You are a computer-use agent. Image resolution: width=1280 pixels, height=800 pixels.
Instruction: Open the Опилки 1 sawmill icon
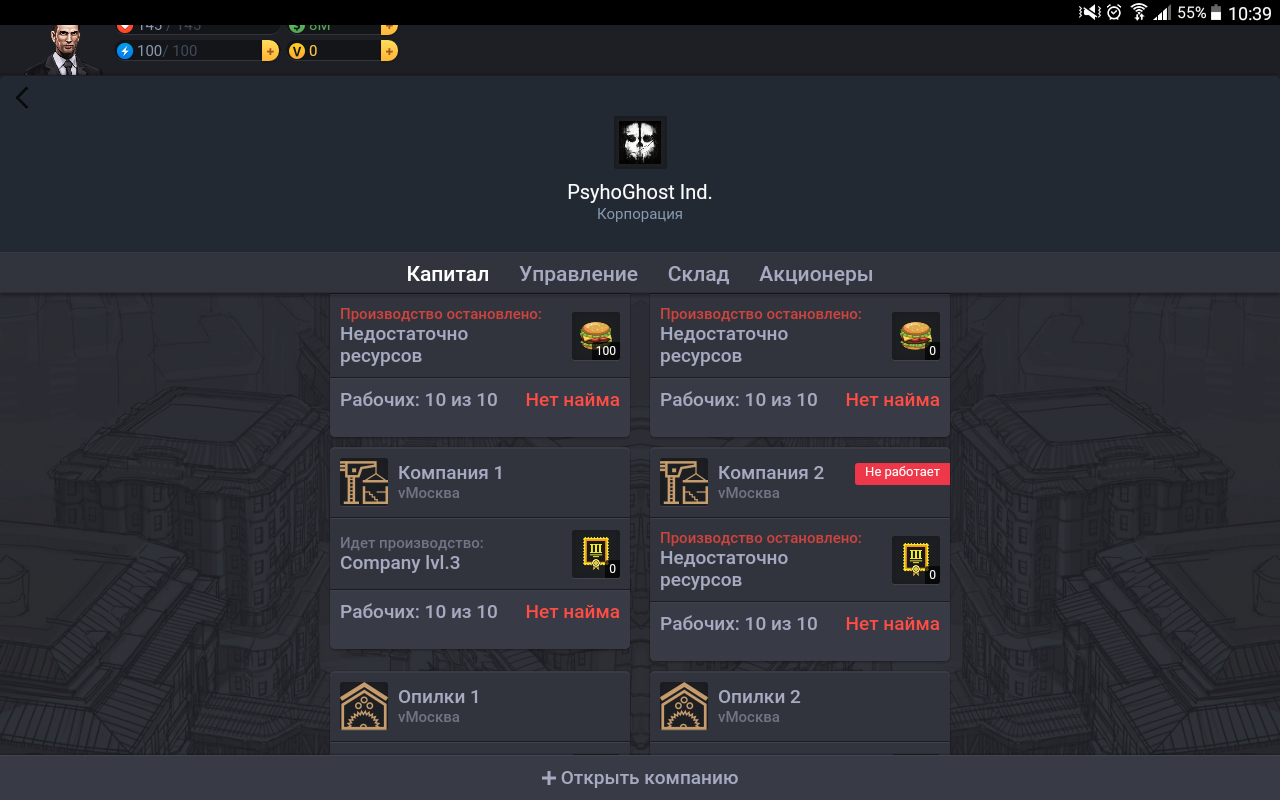point(364,706)
